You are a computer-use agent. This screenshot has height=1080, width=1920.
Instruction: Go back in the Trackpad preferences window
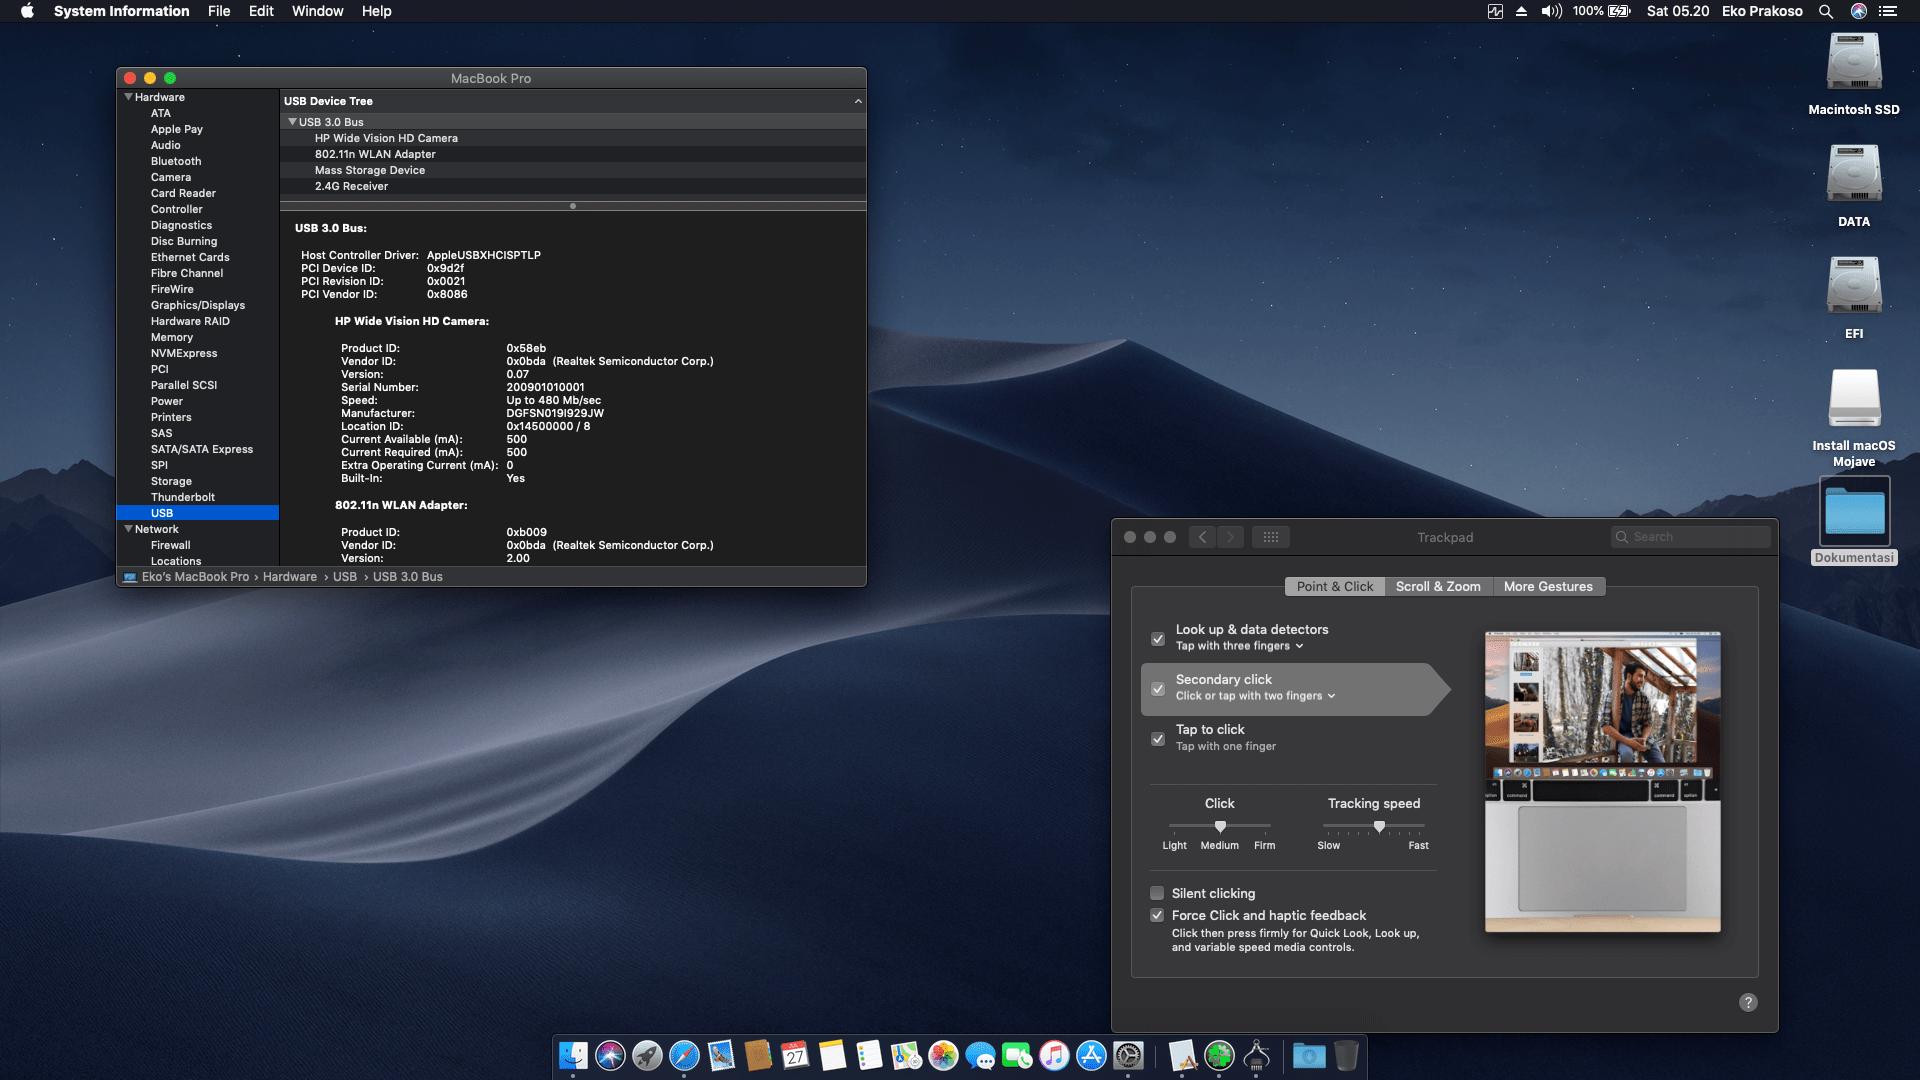coord(1202,537)
